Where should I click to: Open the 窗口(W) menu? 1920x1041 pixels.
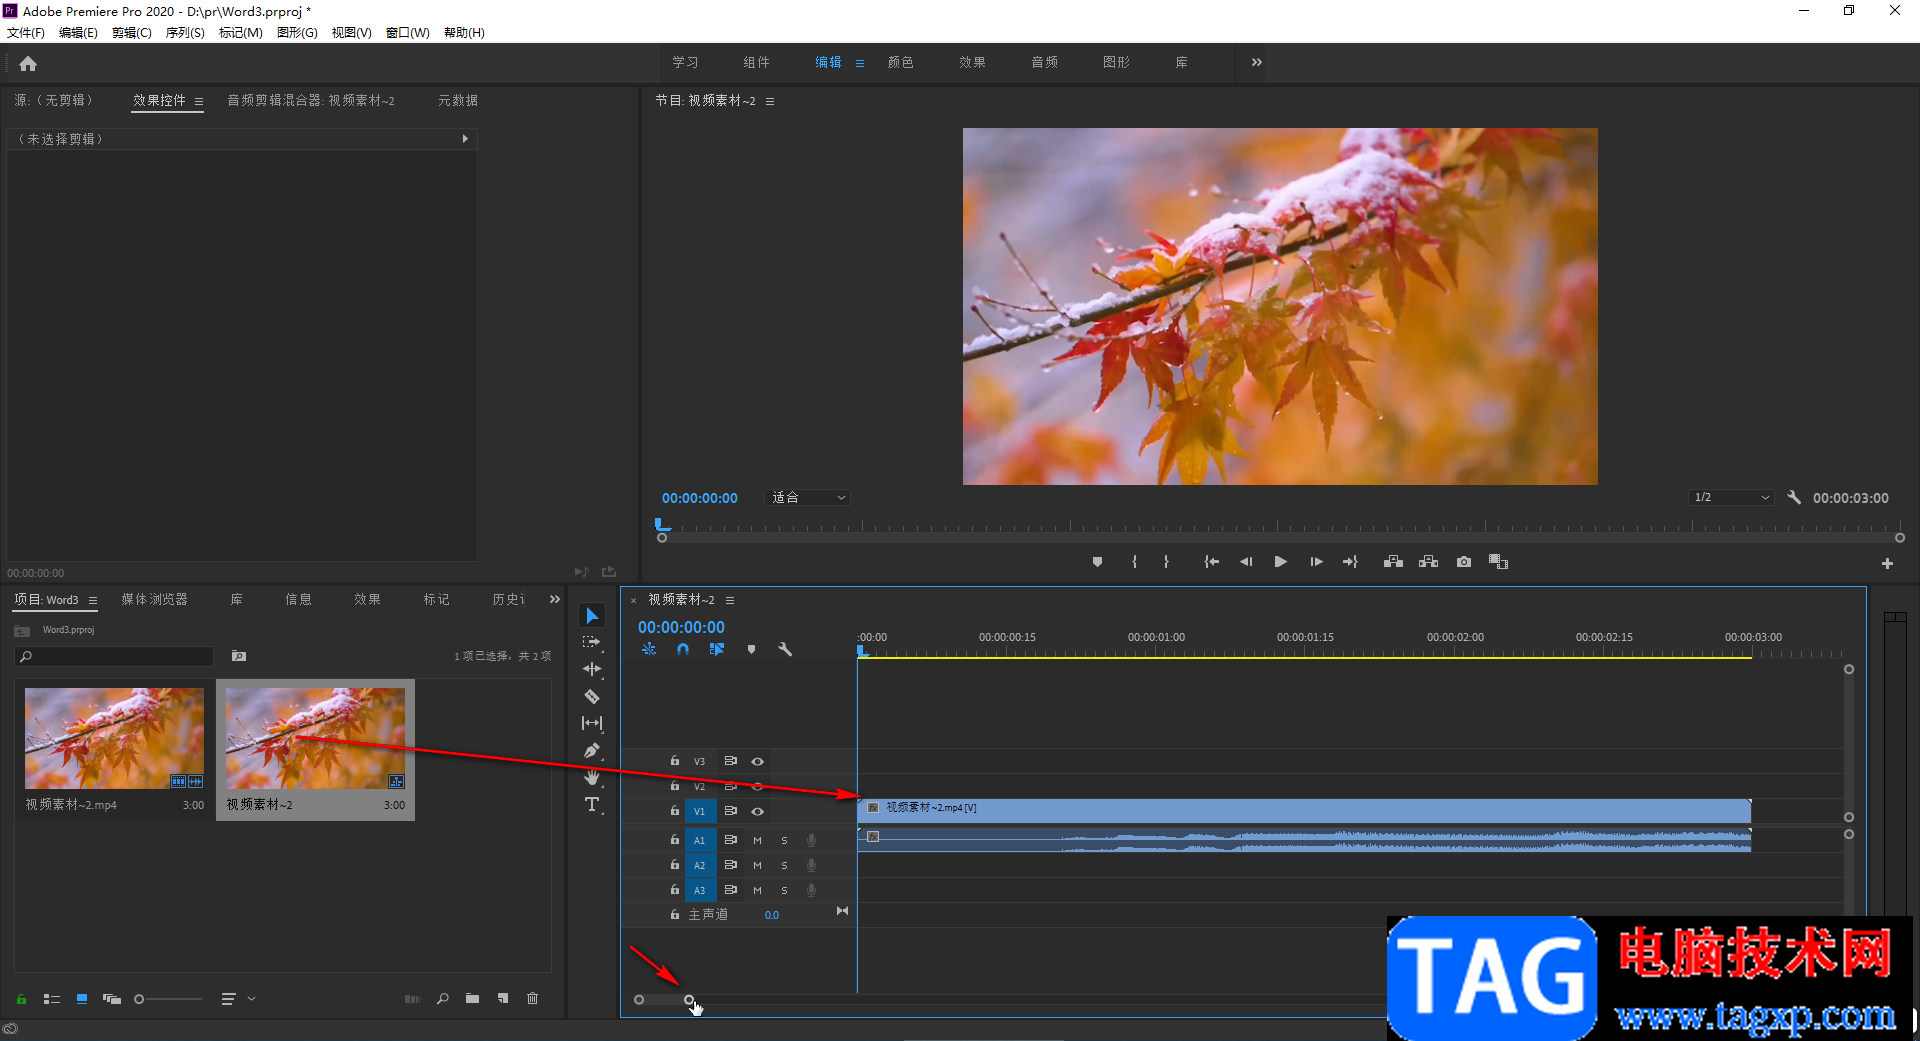(x=408, y=32)
